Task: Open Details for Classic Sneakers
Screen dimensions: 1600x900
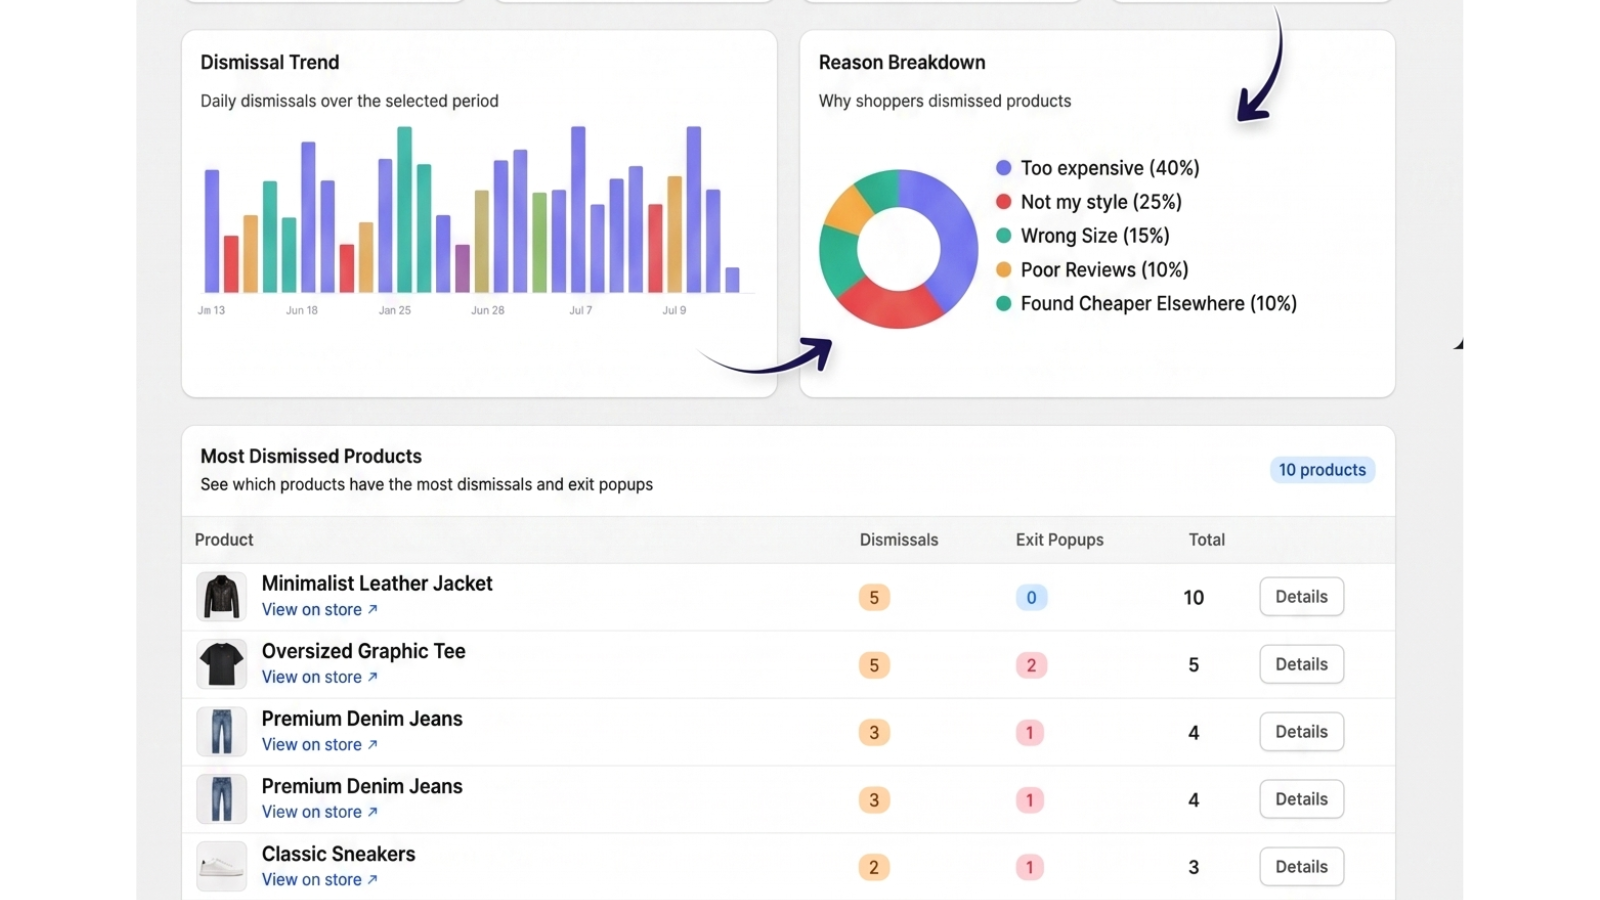Action: click(1301, 866)
